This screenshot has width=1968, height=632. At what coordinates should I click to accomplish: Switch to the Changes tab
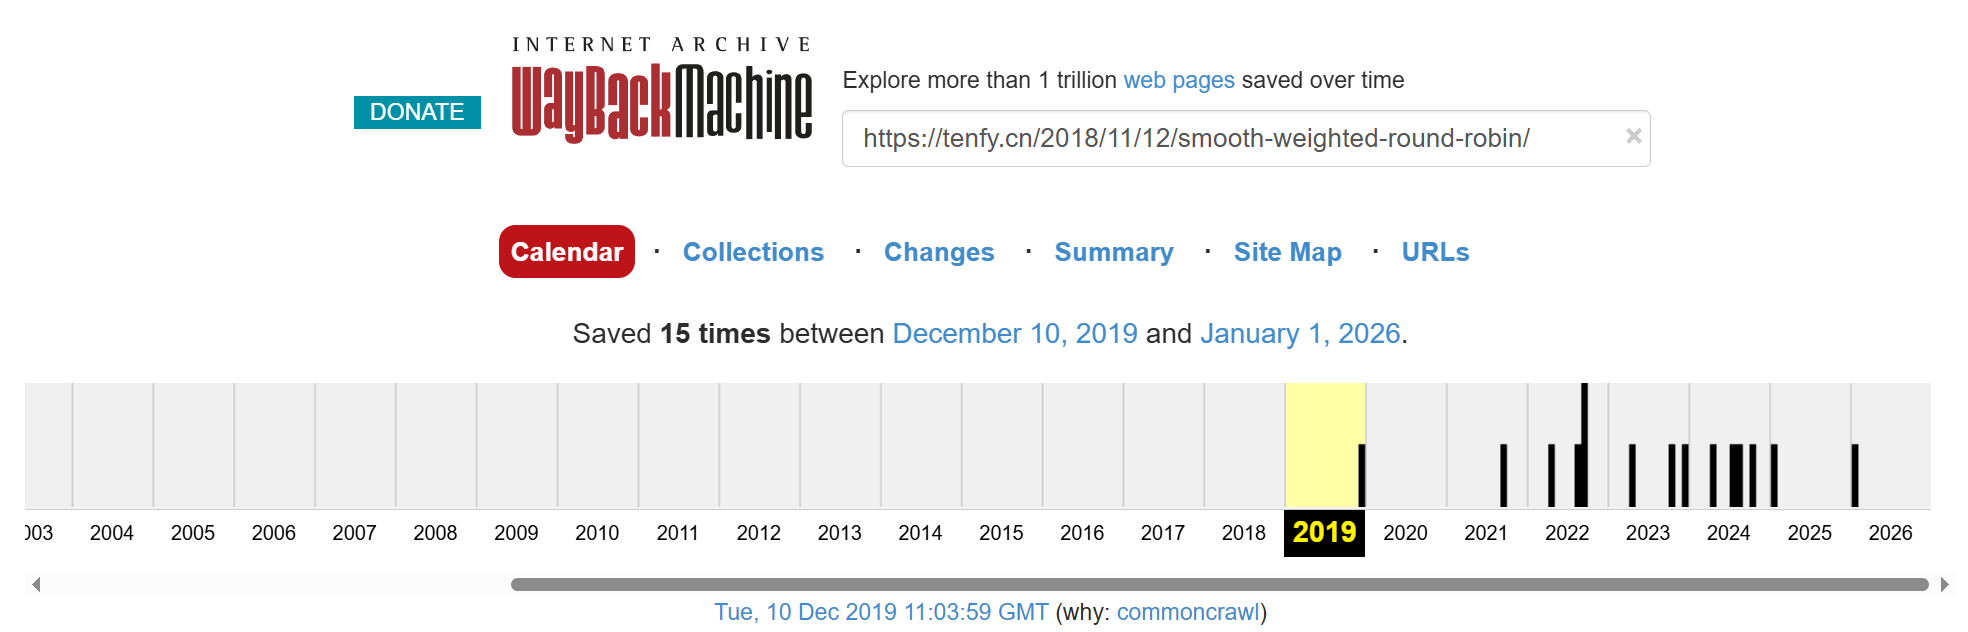pos(938,252)
